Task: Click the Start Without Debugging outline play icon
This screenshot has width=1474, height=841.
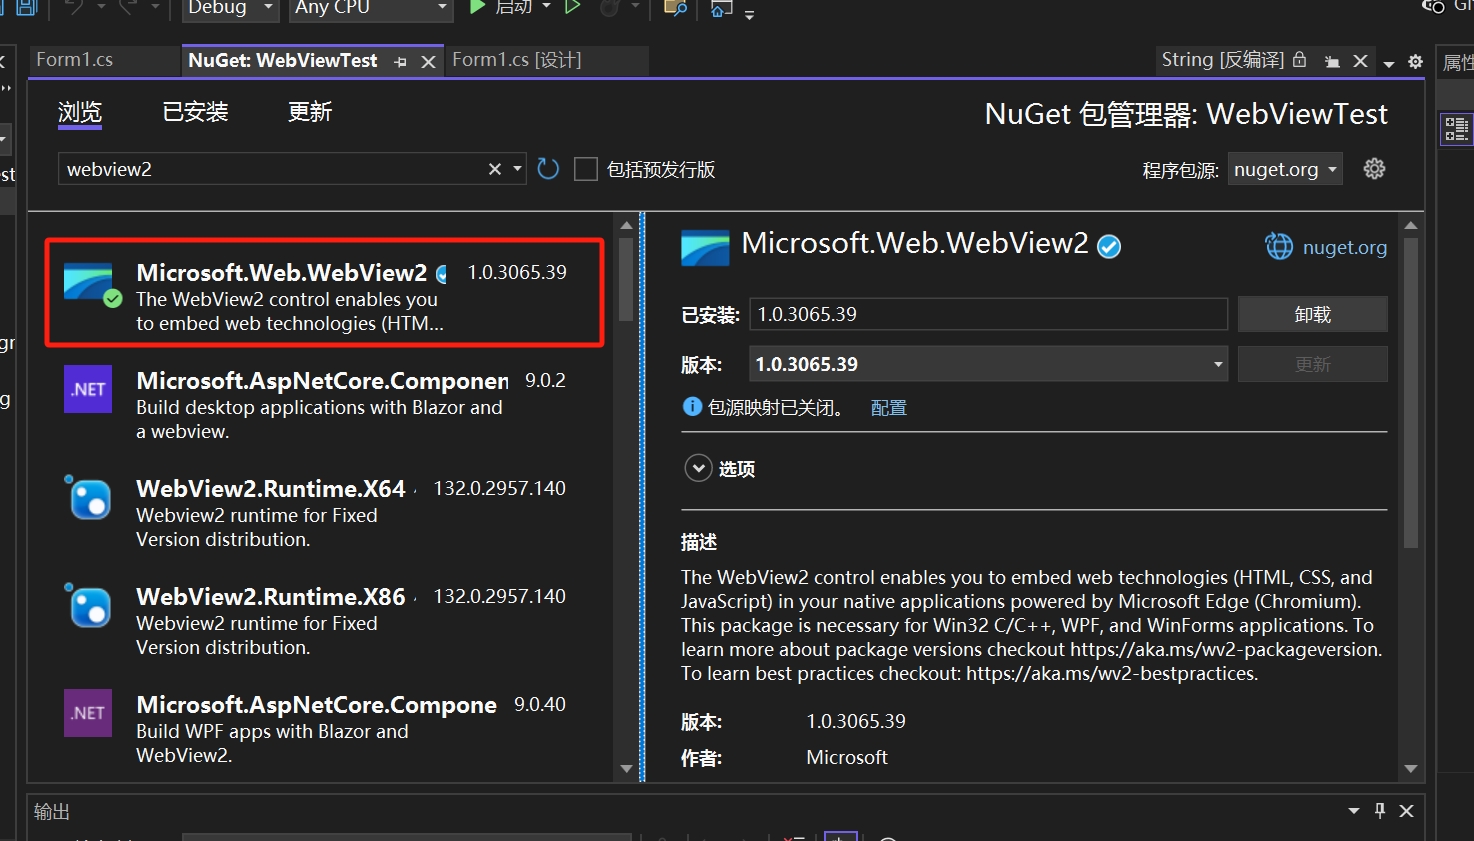Action: pos(573,7)
